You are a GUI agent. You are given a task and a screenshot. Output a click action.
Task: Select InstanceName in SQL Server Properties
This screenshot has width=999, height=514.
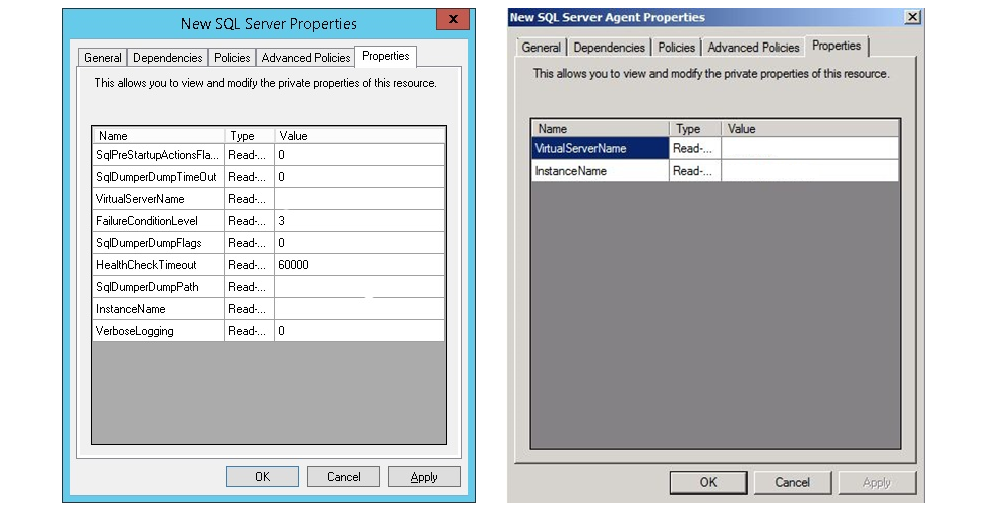tap(268, 309)
